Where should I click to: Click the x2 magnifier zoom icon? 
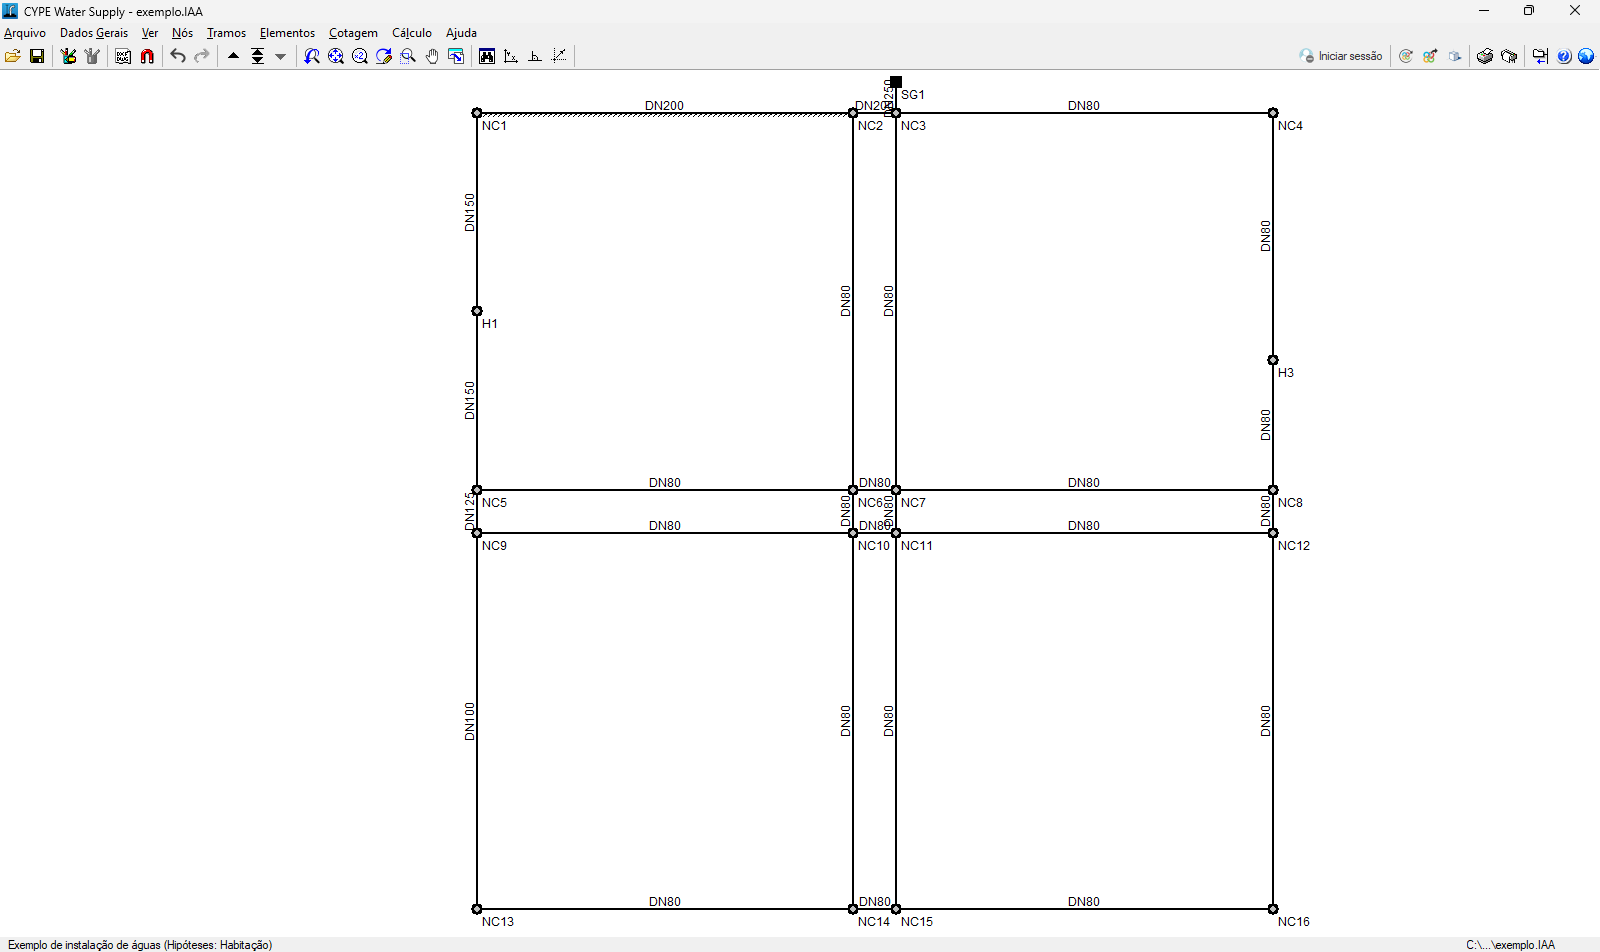(360, 56)
